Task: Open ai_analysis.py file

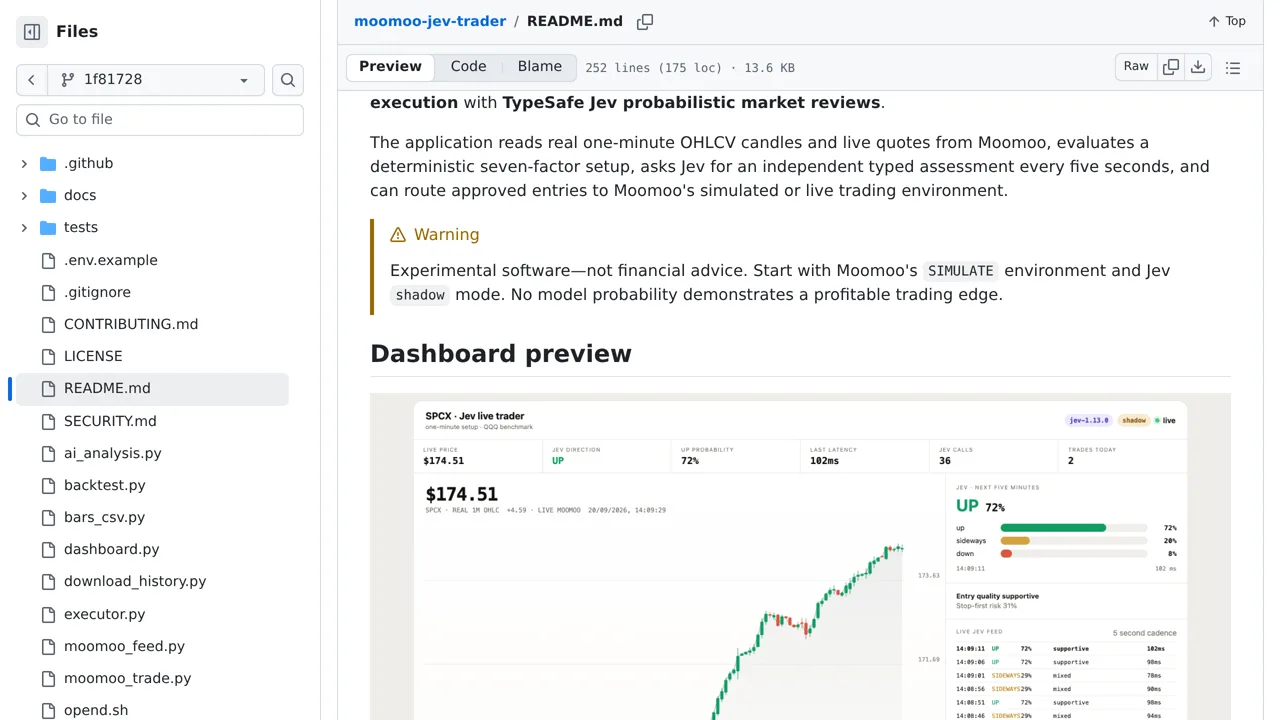Action: (113, 453)
